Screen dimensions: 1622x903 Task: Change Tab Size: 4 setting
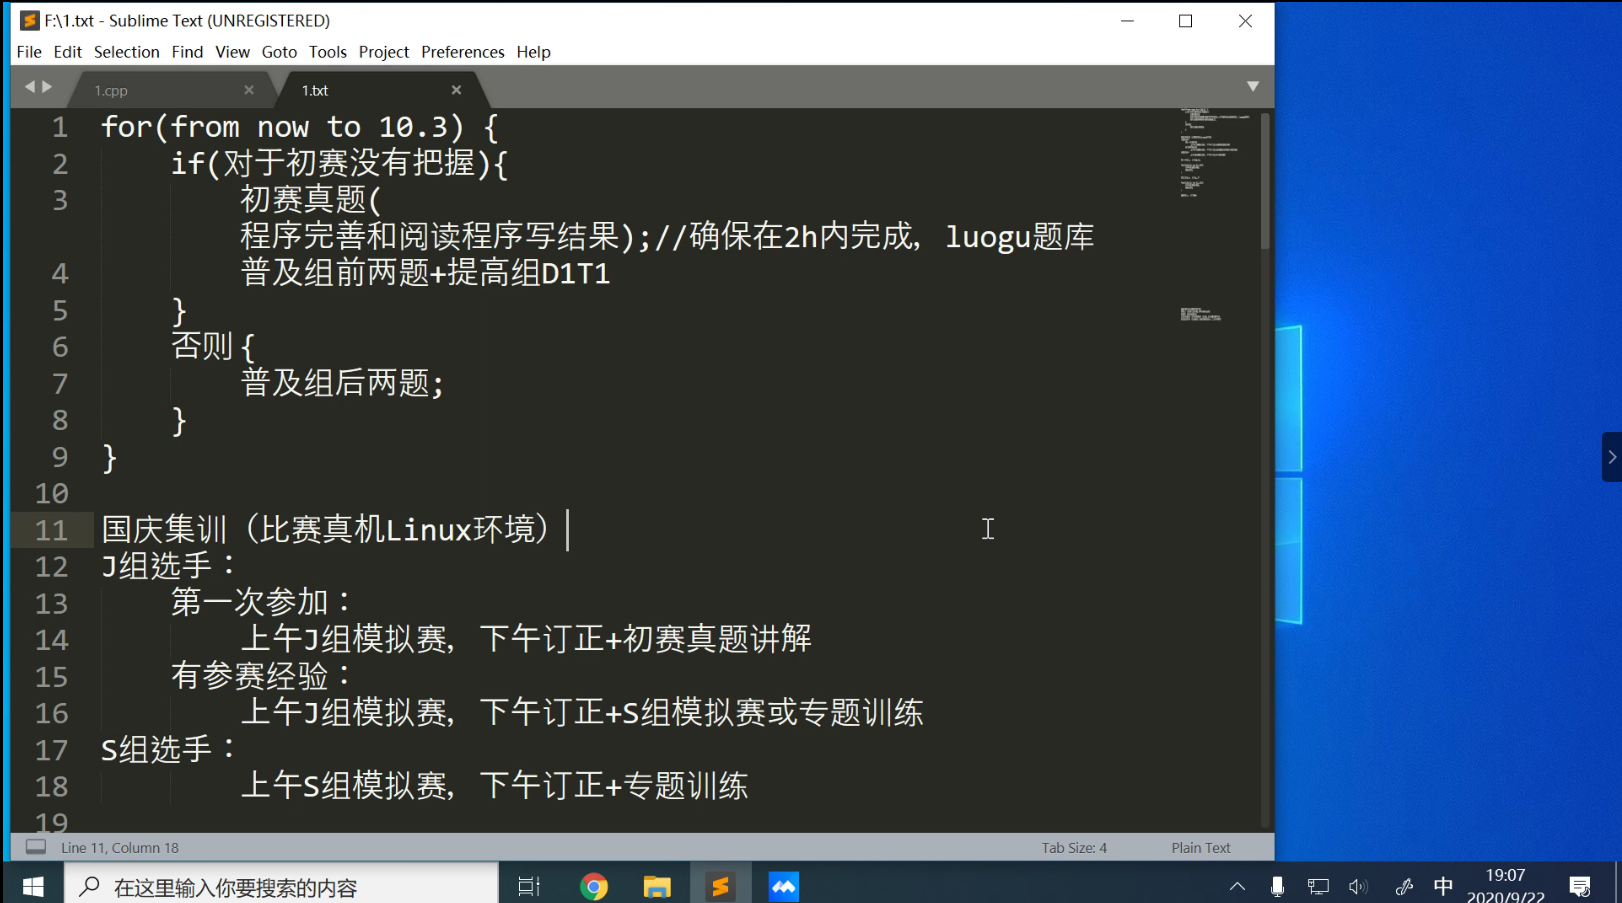pyautogui.click(x=1074, y=848)
